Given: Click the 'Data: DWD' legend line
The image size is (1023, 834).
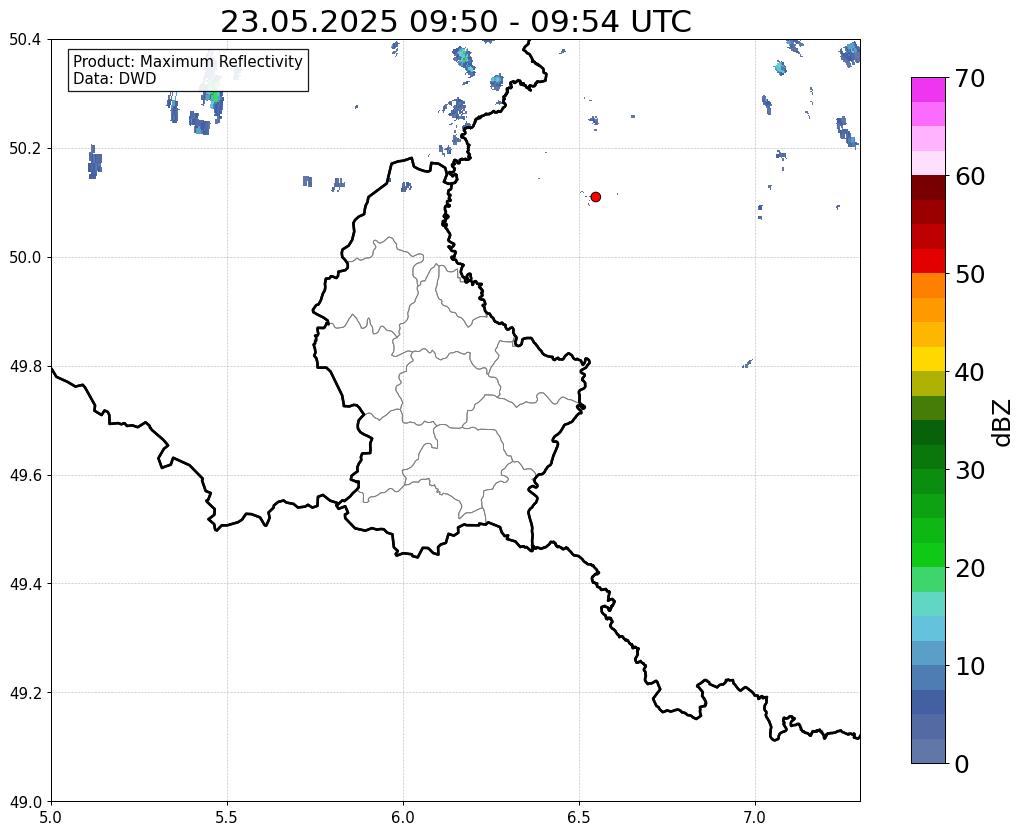Looking at the screenshot, I should (115, 78).
